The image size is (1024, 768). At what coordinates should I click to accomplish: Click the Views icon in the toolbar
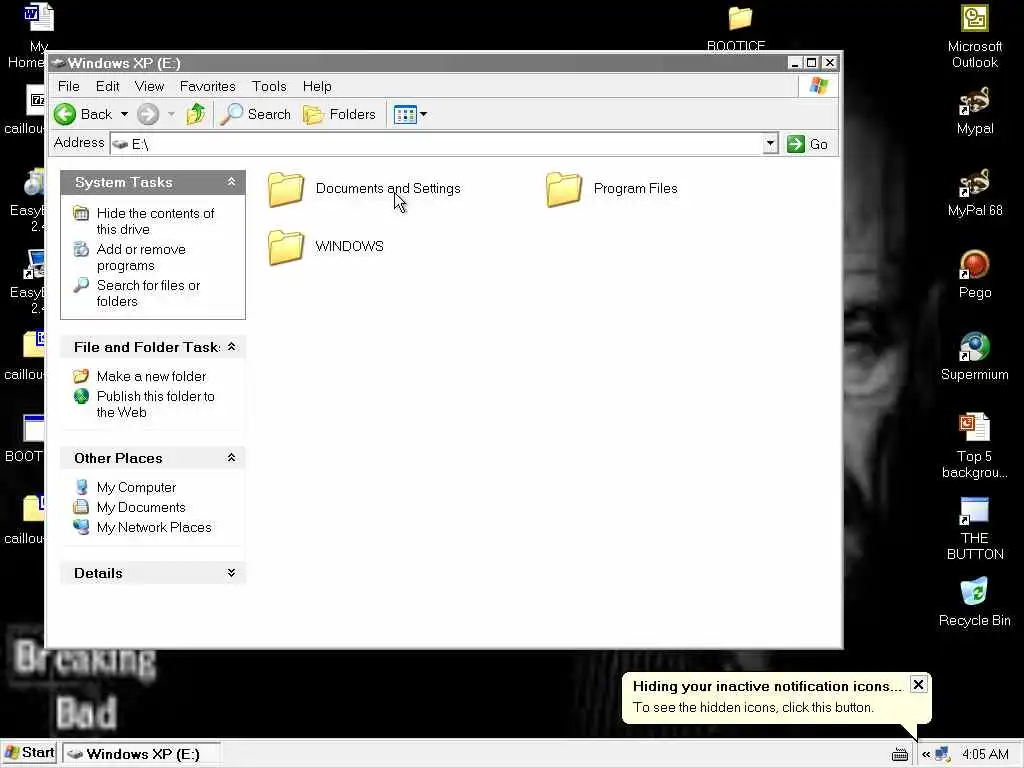[x=405, y=115]
